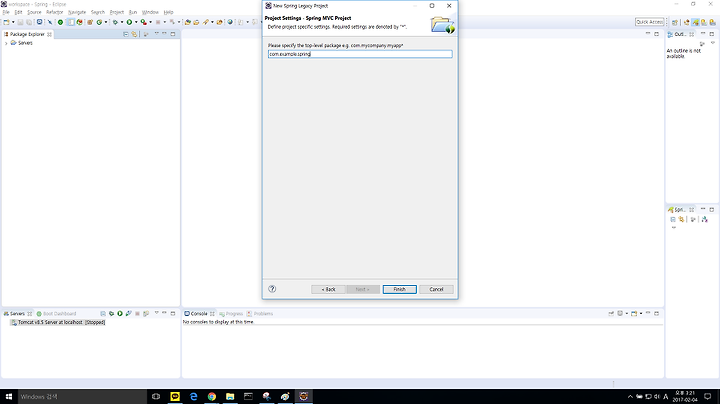The height and width of the screenshot is (404, 720).
Task: Click the Open Task folder toolbar icon
Action: [x=196, y=22]
